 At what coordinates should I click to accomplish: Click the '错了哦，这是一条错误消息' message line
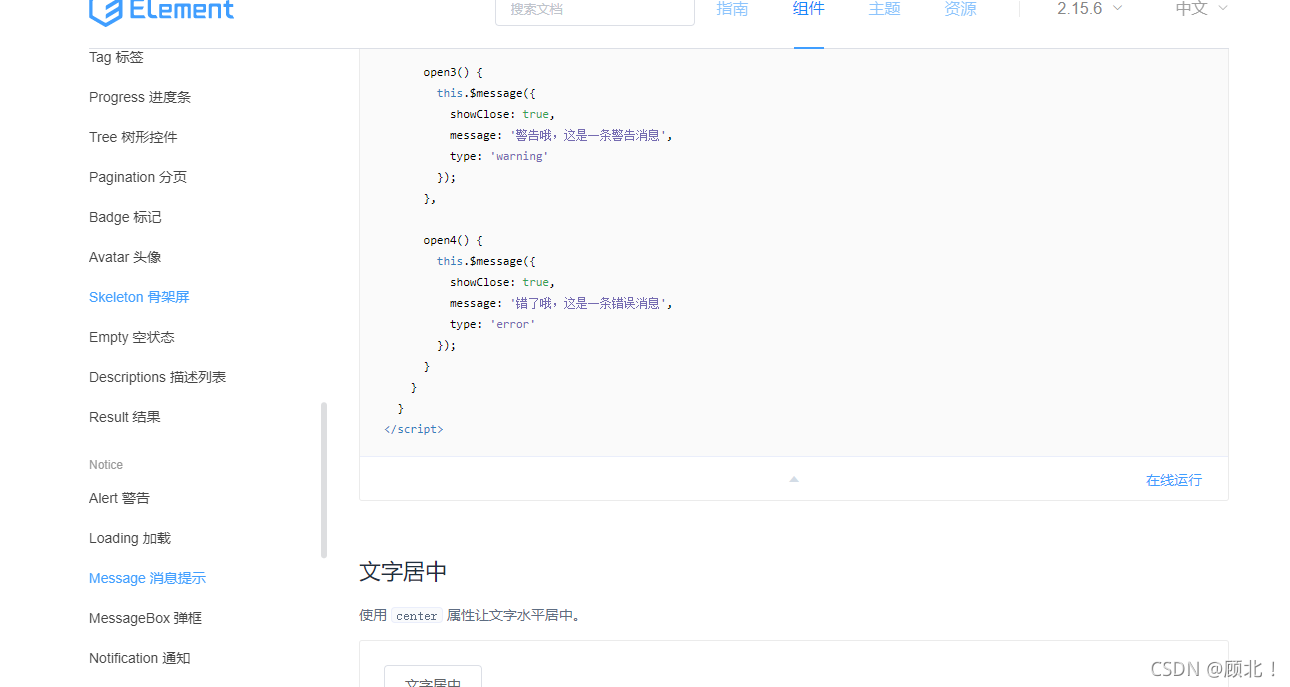click(561, 303)
